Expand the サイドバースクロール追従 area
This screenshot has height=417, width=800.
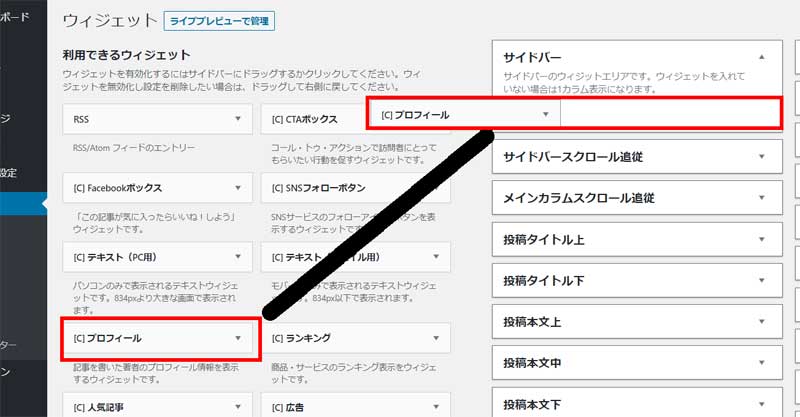click(x=762, y=157)
